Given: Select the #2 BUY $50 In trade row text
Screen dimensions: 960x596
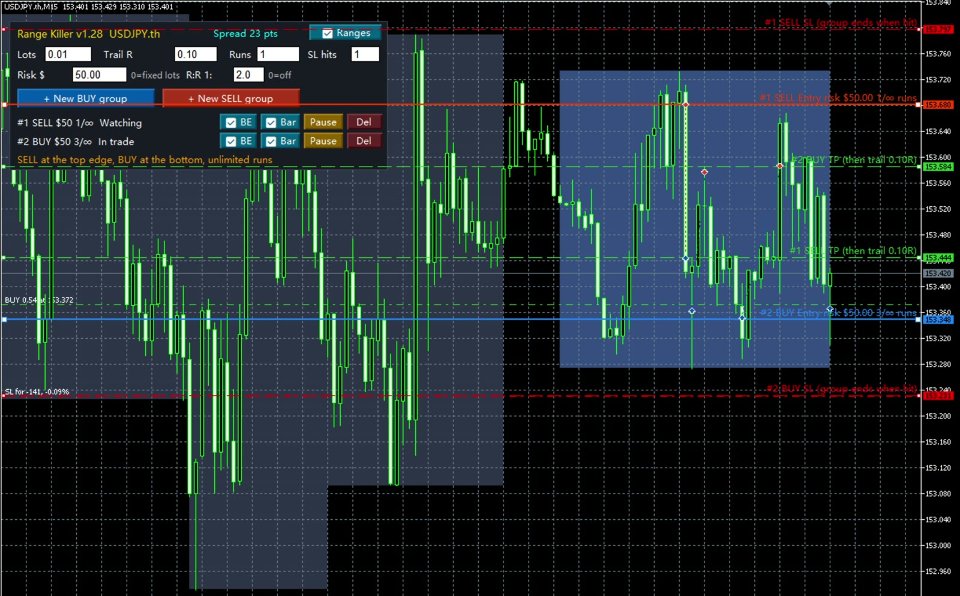Looking at the screenshot, I should (x=76, y=141).
